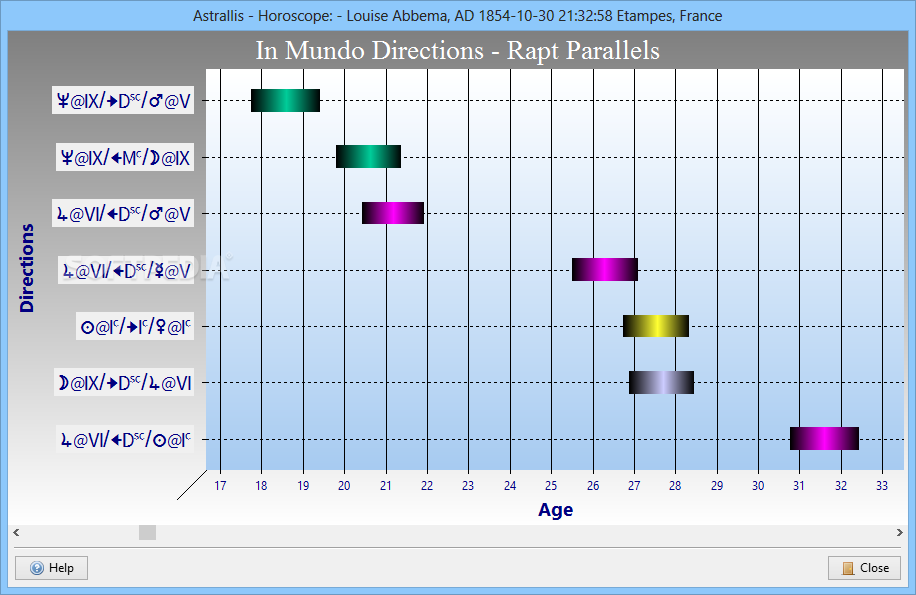The width and height of the screenshot is (916, 595).
Task: Select the lavender-gray bar near age 27-28
Action: (661, 382)
